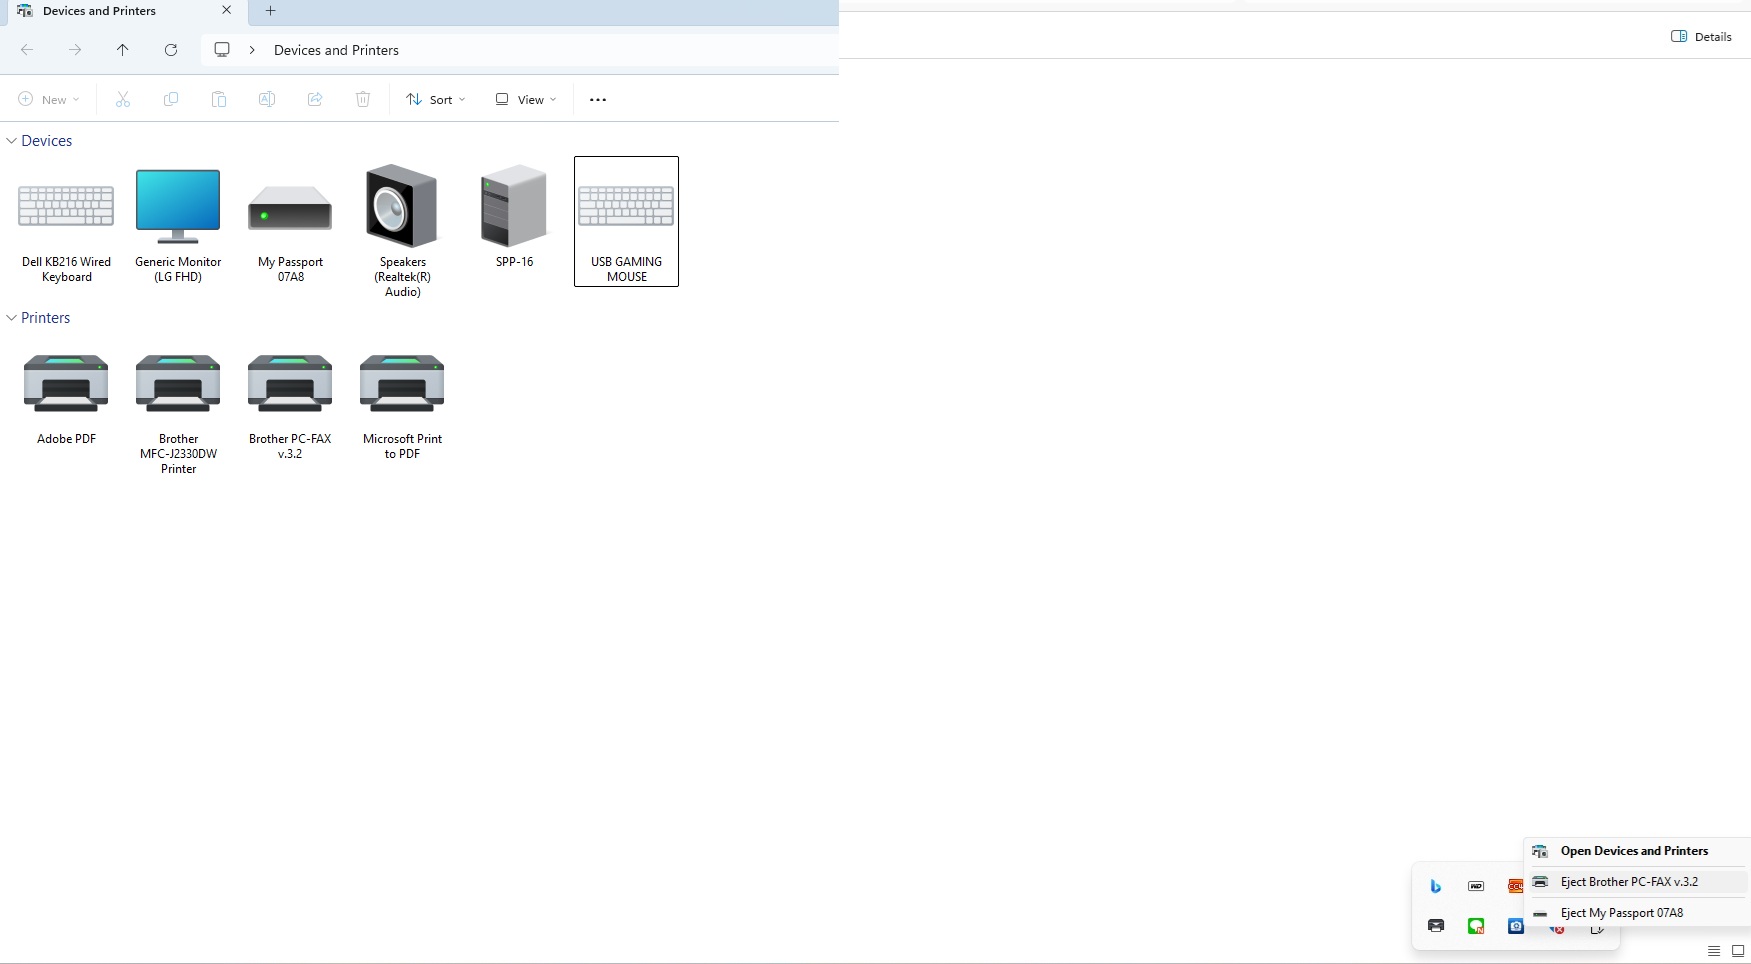This screenshot has width=1751, height=964.
Task: Click the black printer icon in the tray
Action: pyautogui.click(x=1436, y=926)
